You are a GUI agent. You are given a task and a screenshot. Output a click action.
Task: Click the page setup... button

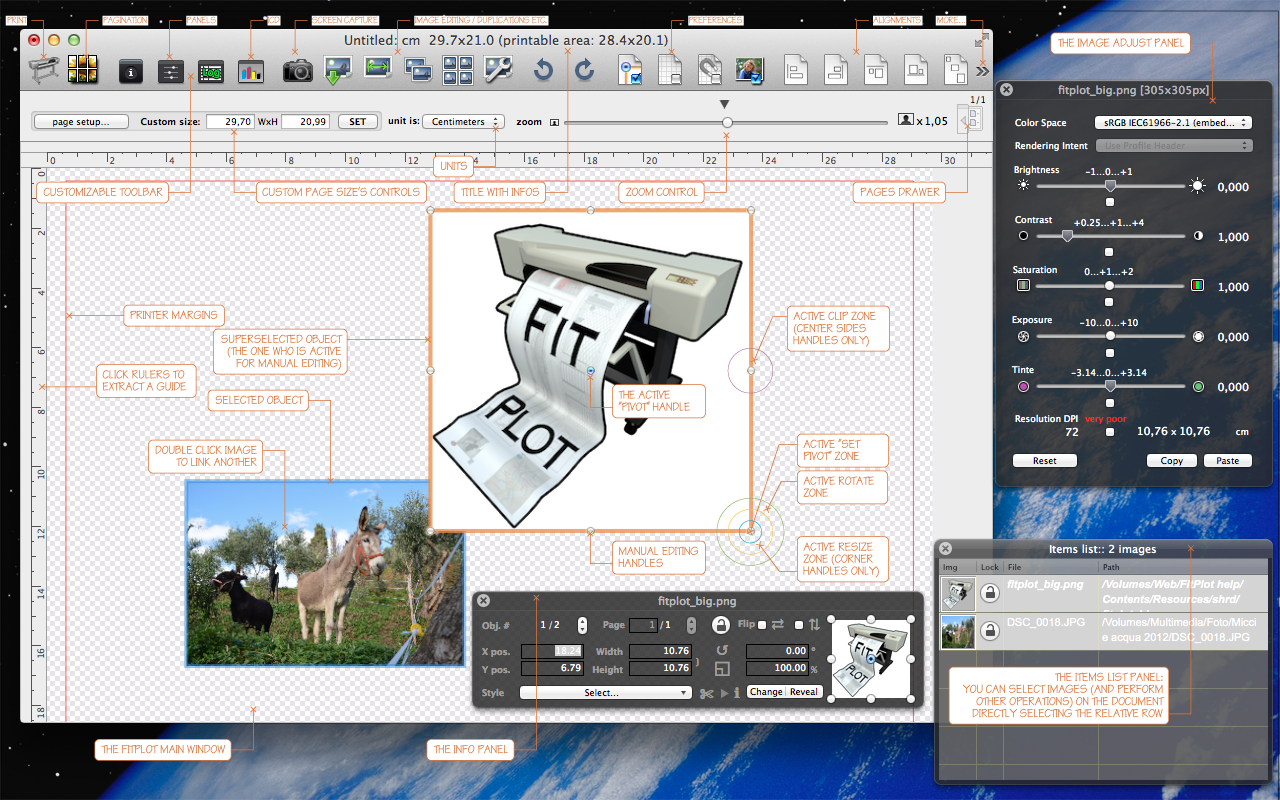81,122
